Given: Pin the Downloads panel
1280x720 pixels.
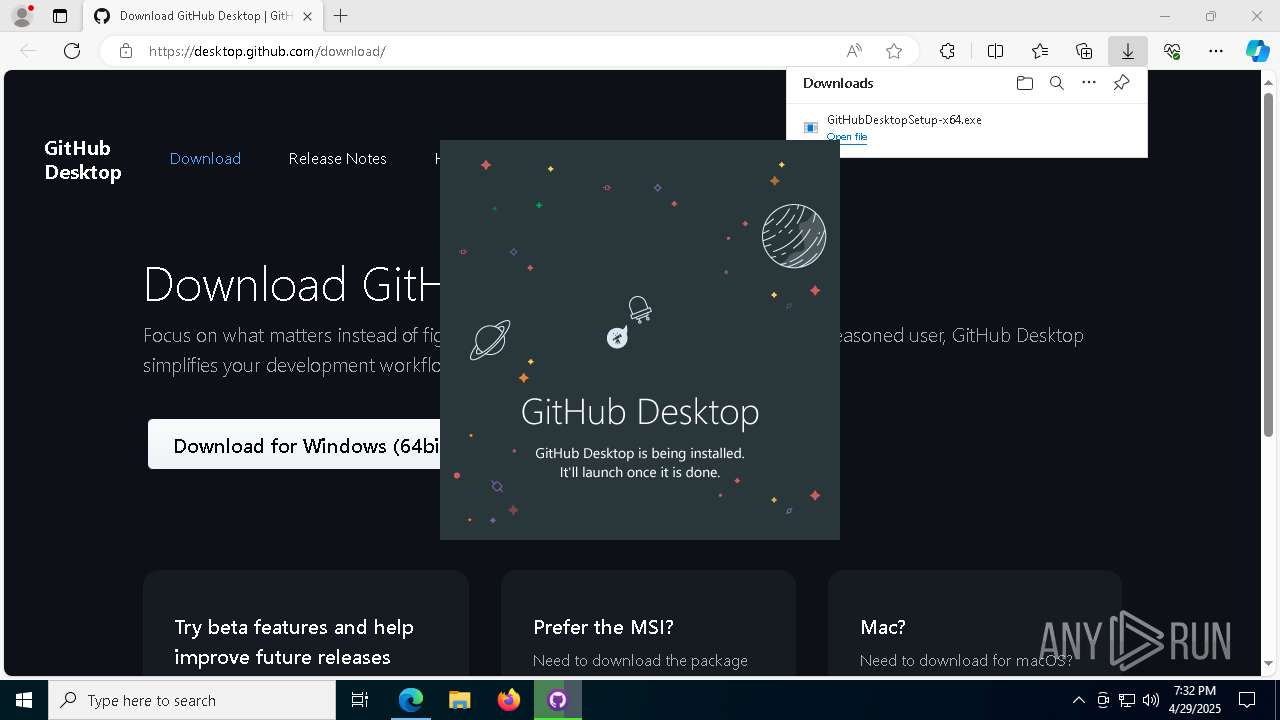Looking at the screenshot, I should (1121, 83).
